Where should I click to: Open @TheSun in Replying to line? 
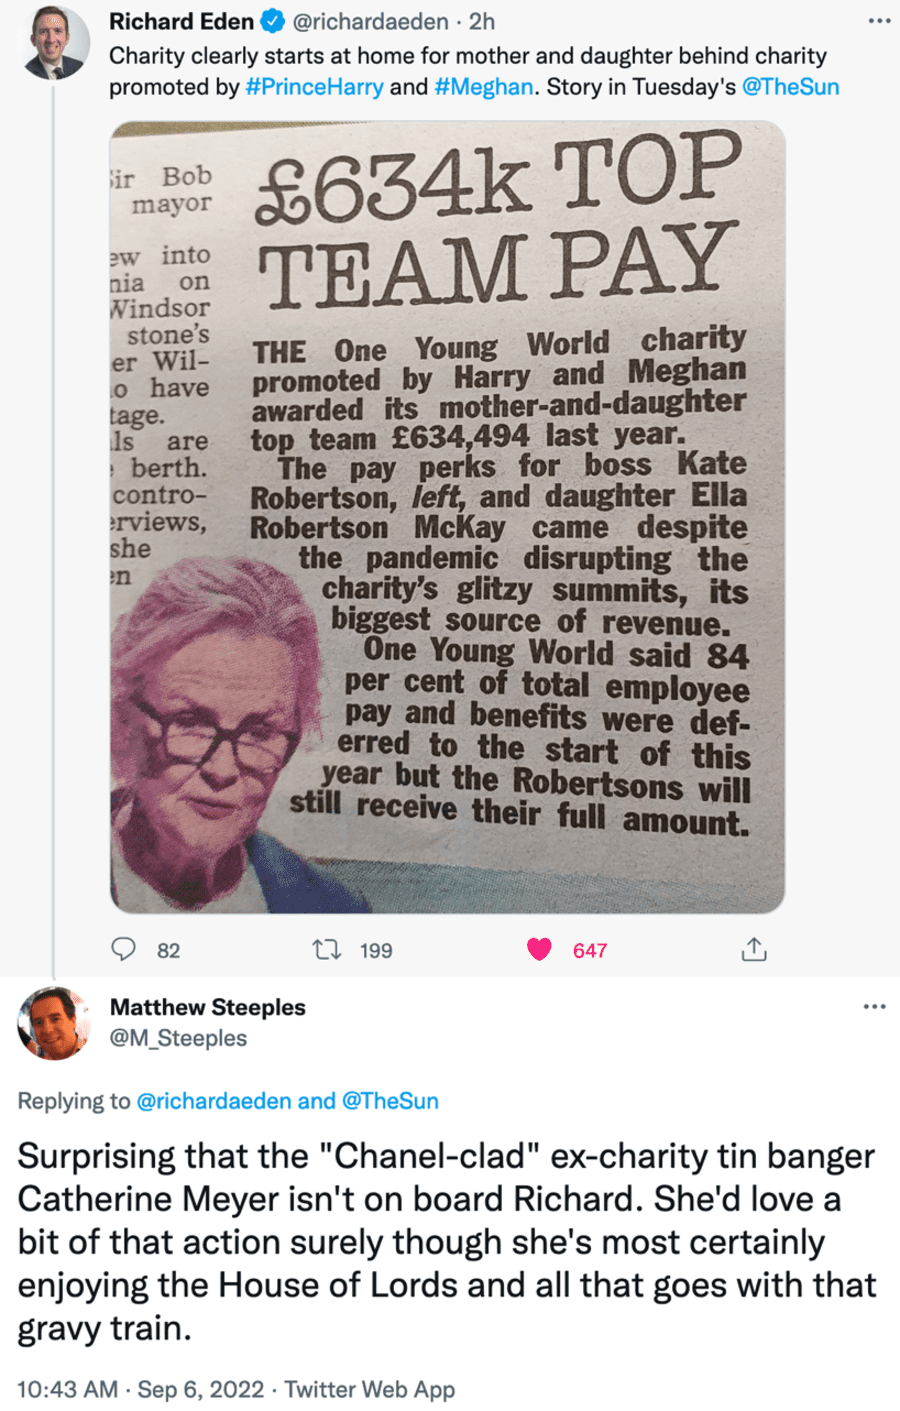click(x=390, y=1101)
